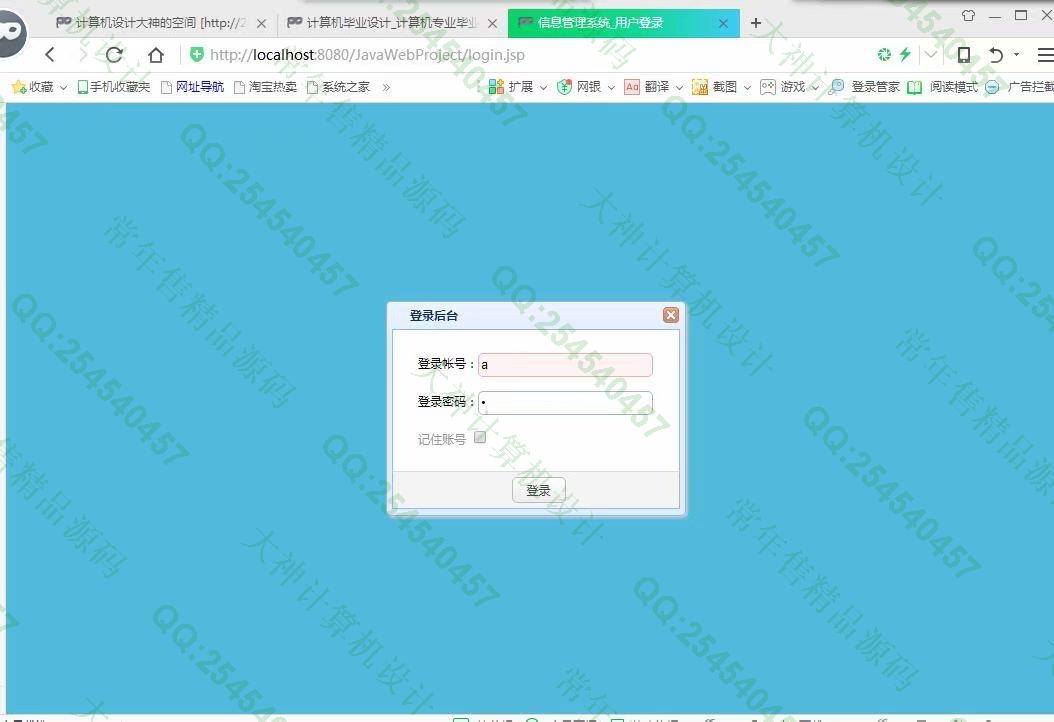Close the 登录后台 dialog
Screen dimensions: 1054x722
point(670,315)
